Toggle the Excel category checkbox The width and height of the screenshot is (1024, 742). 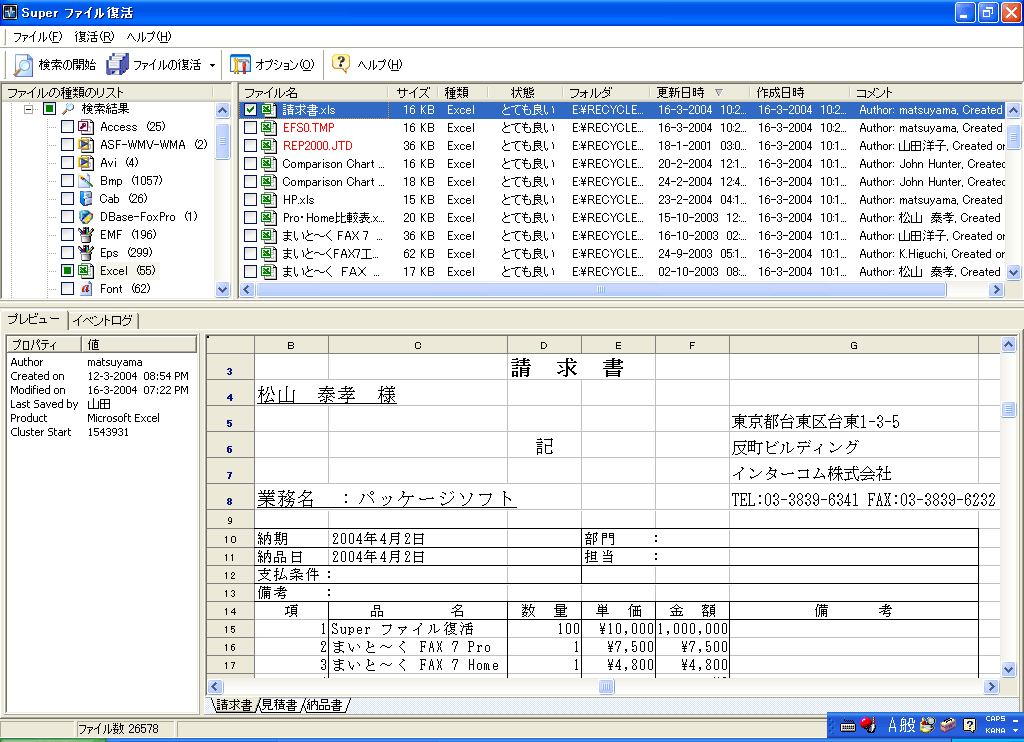(x=67, y=270)
